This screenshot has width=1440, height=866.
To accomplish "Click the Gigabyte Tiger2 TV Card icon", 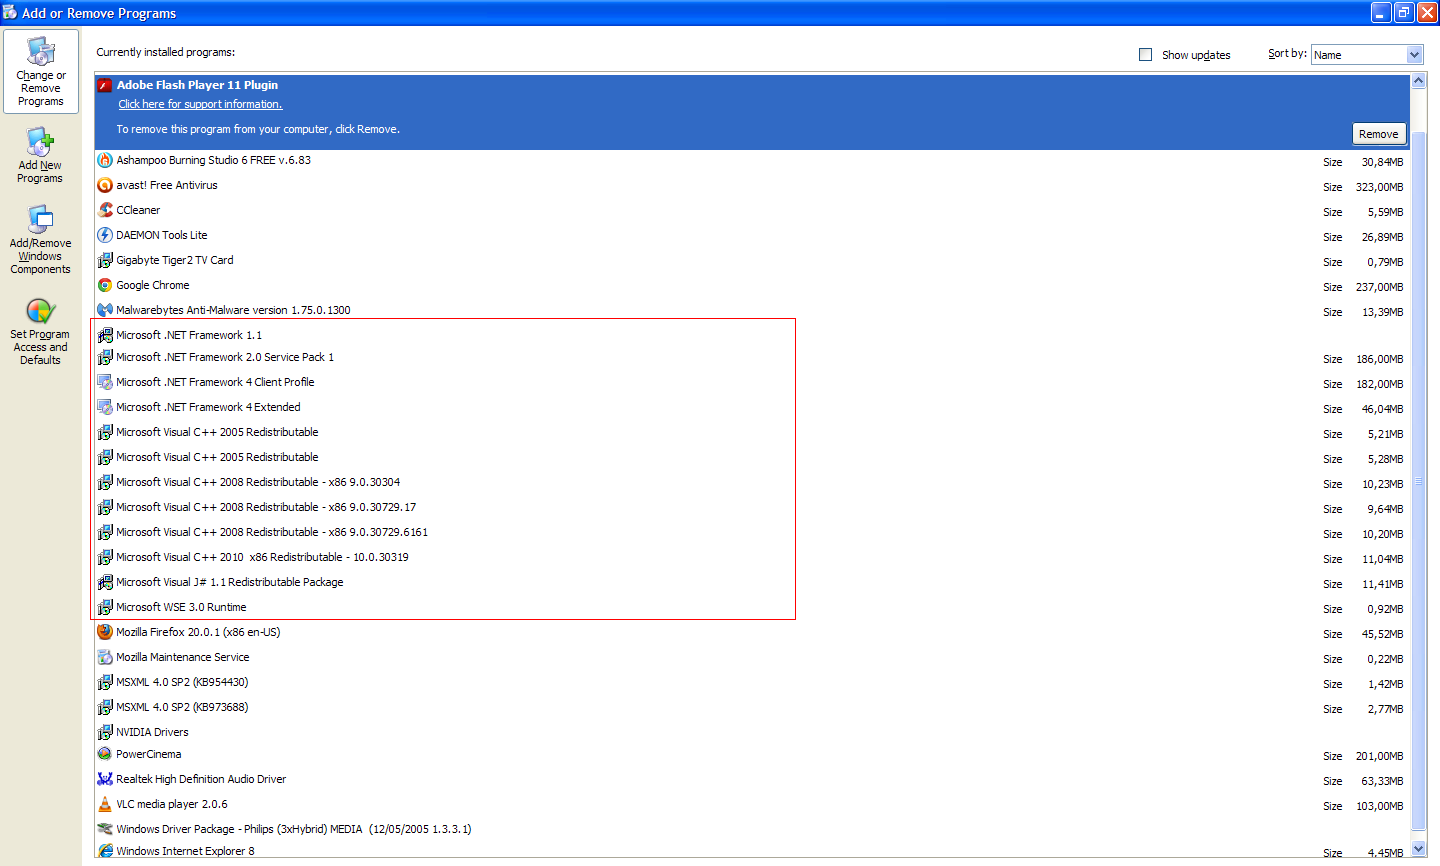I will click(105, 260).
